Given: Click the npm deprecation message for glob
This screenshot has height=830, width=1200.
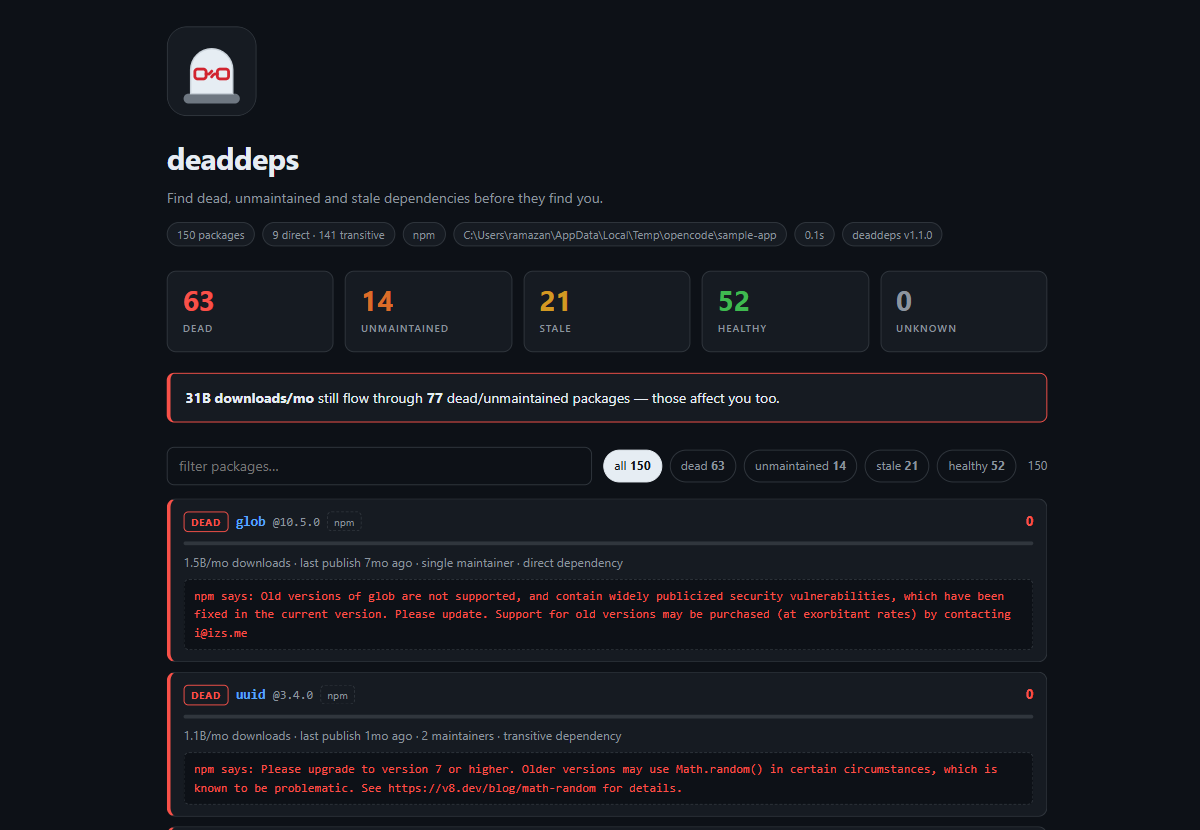Looking at the screenshot, I should coord(608,614).
